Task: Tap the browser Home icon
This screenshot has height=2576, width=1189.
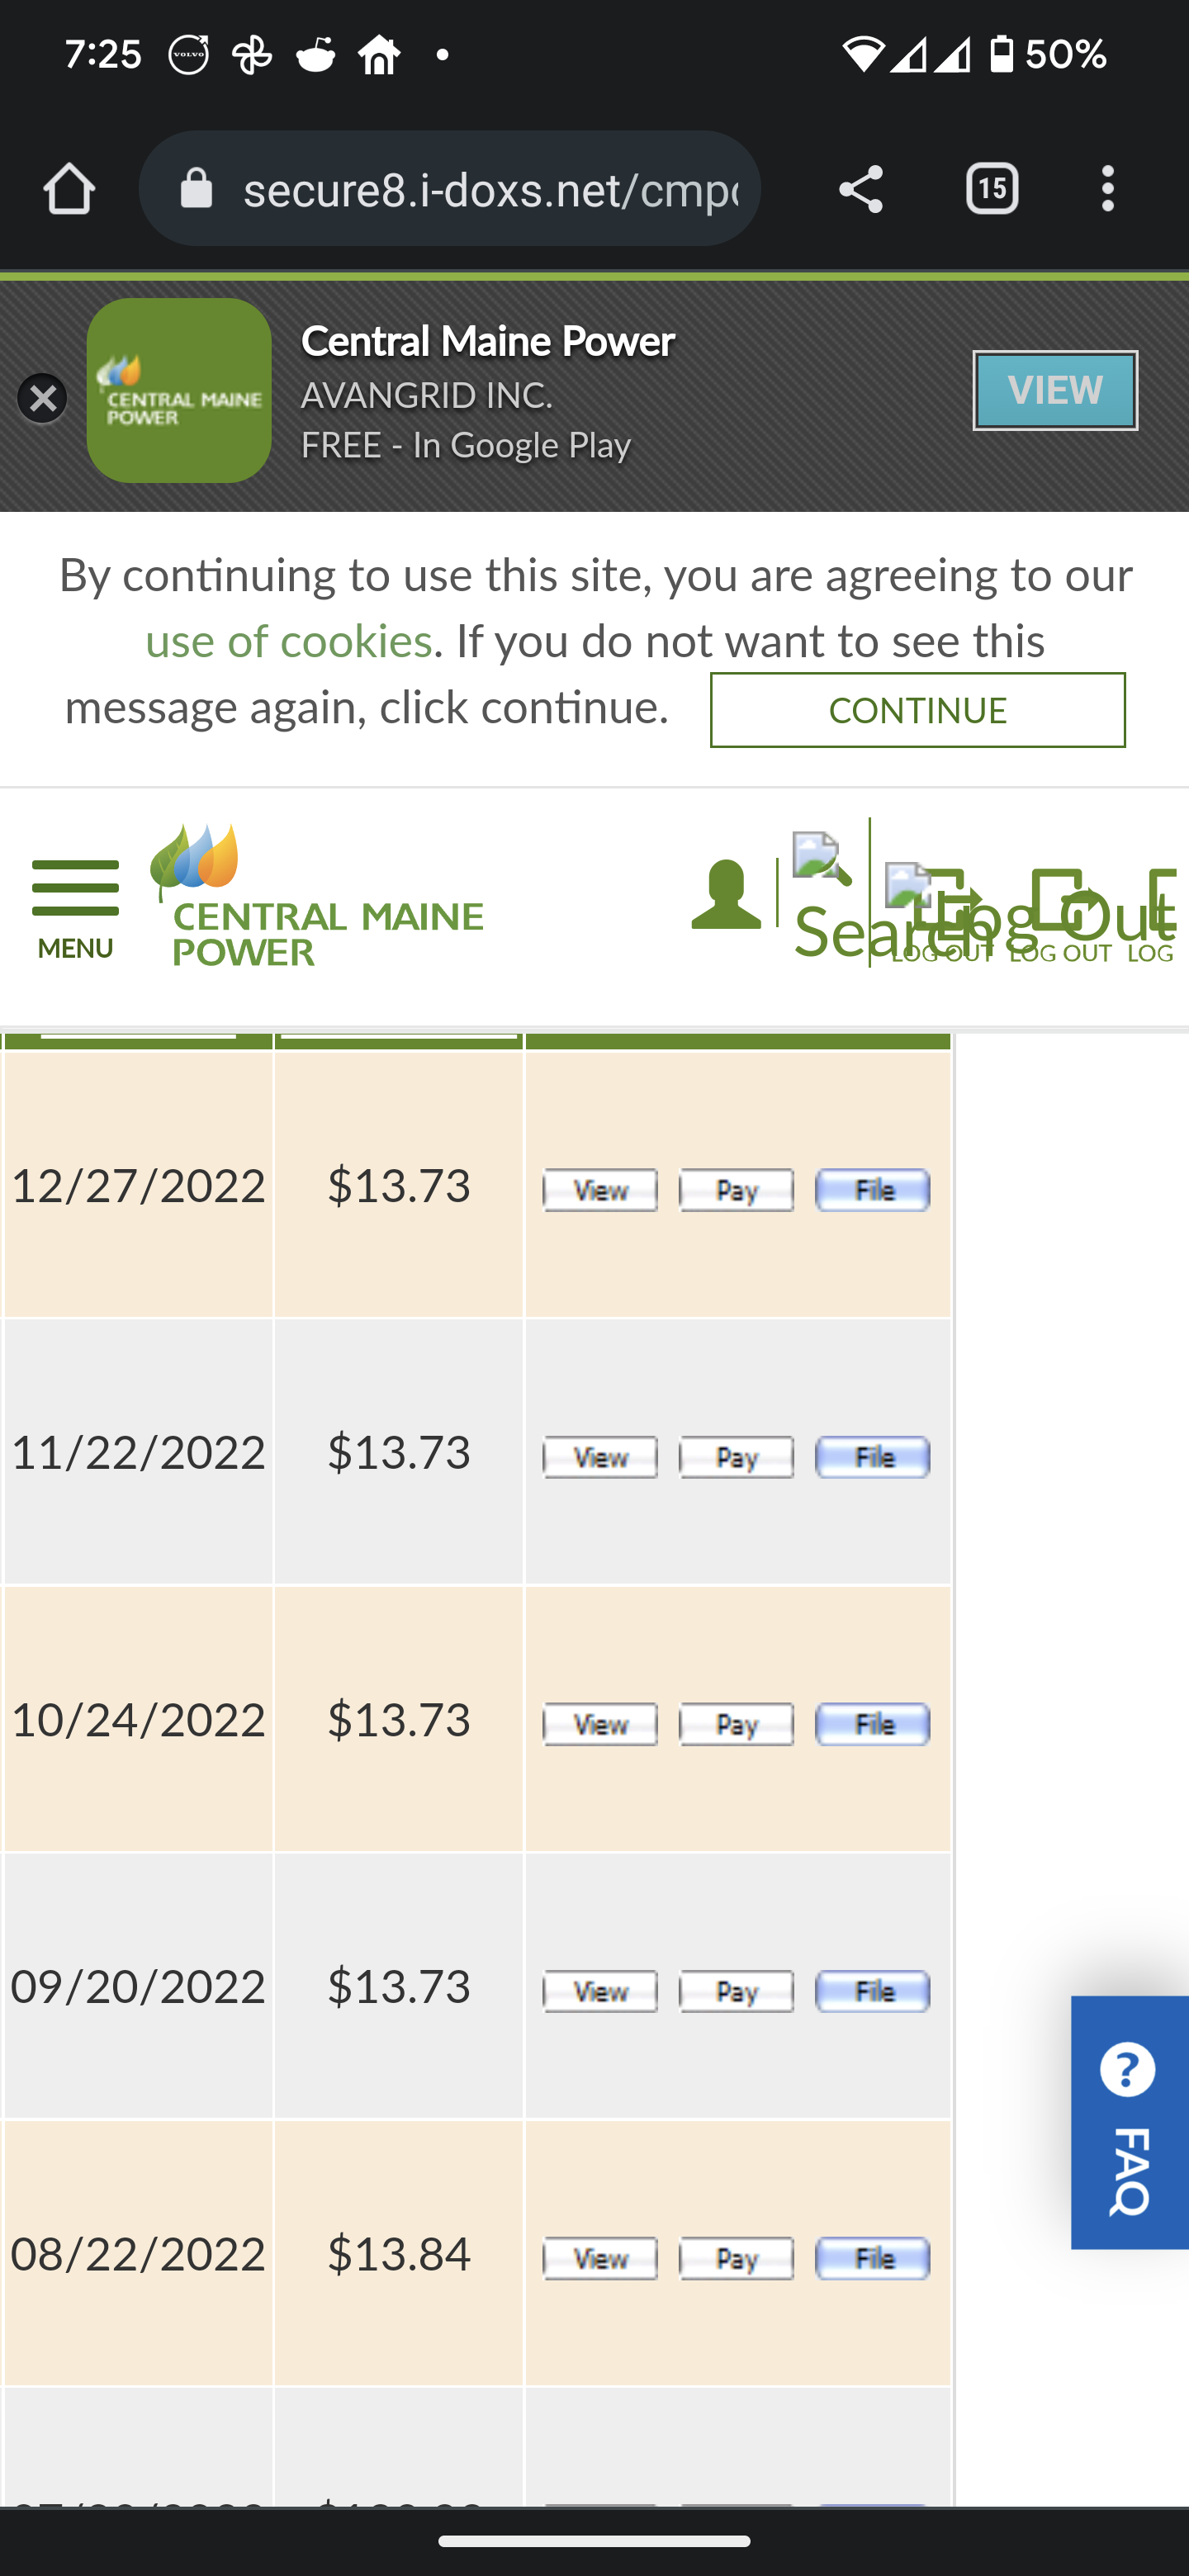Action: 69,189
